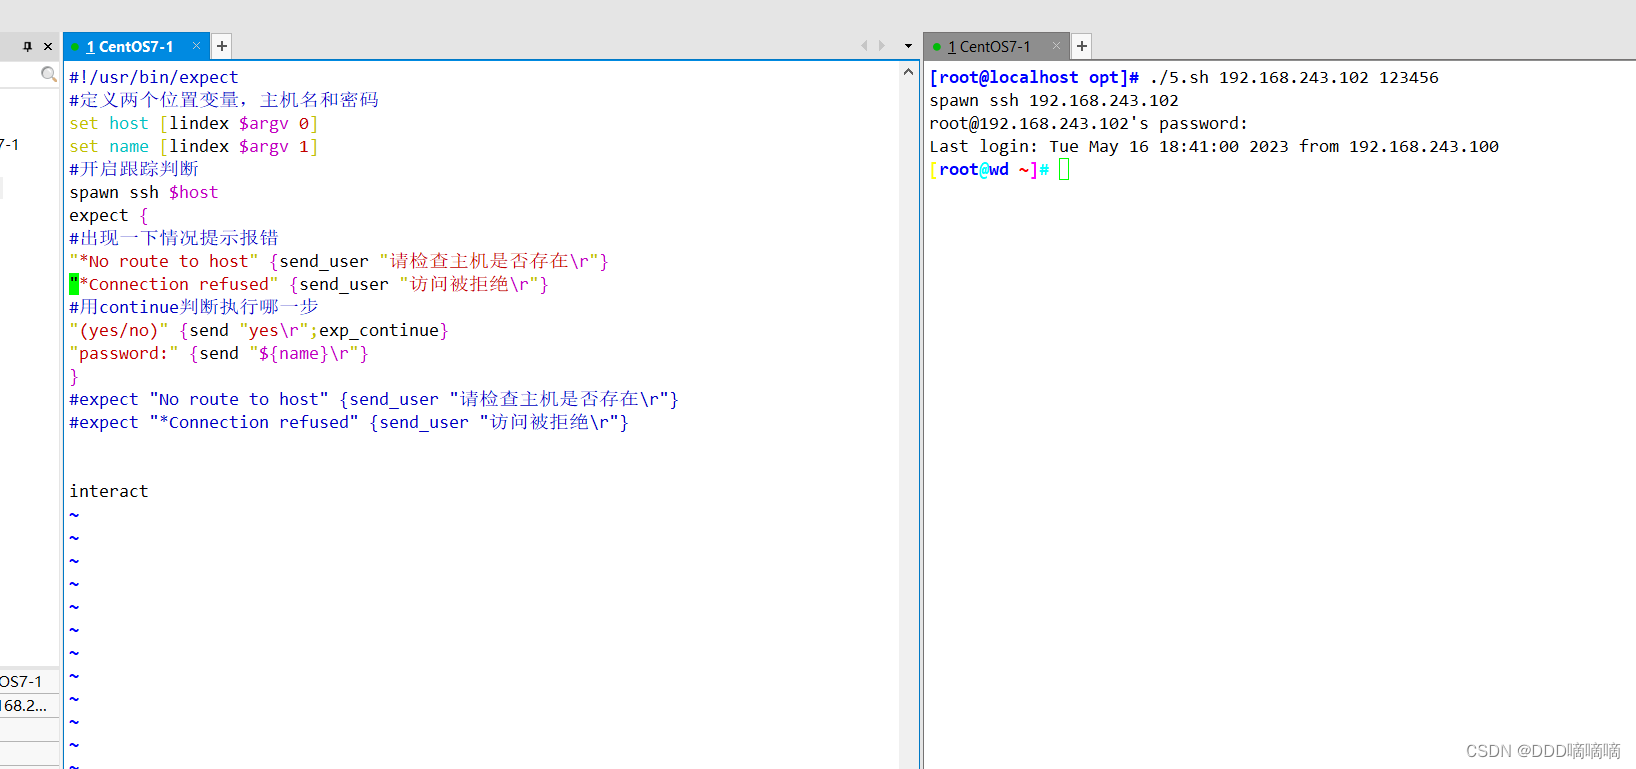Click the line 'set name [lindex $argv 1]'
This screenshot has width=1636, height=769.
coord(193,146)
